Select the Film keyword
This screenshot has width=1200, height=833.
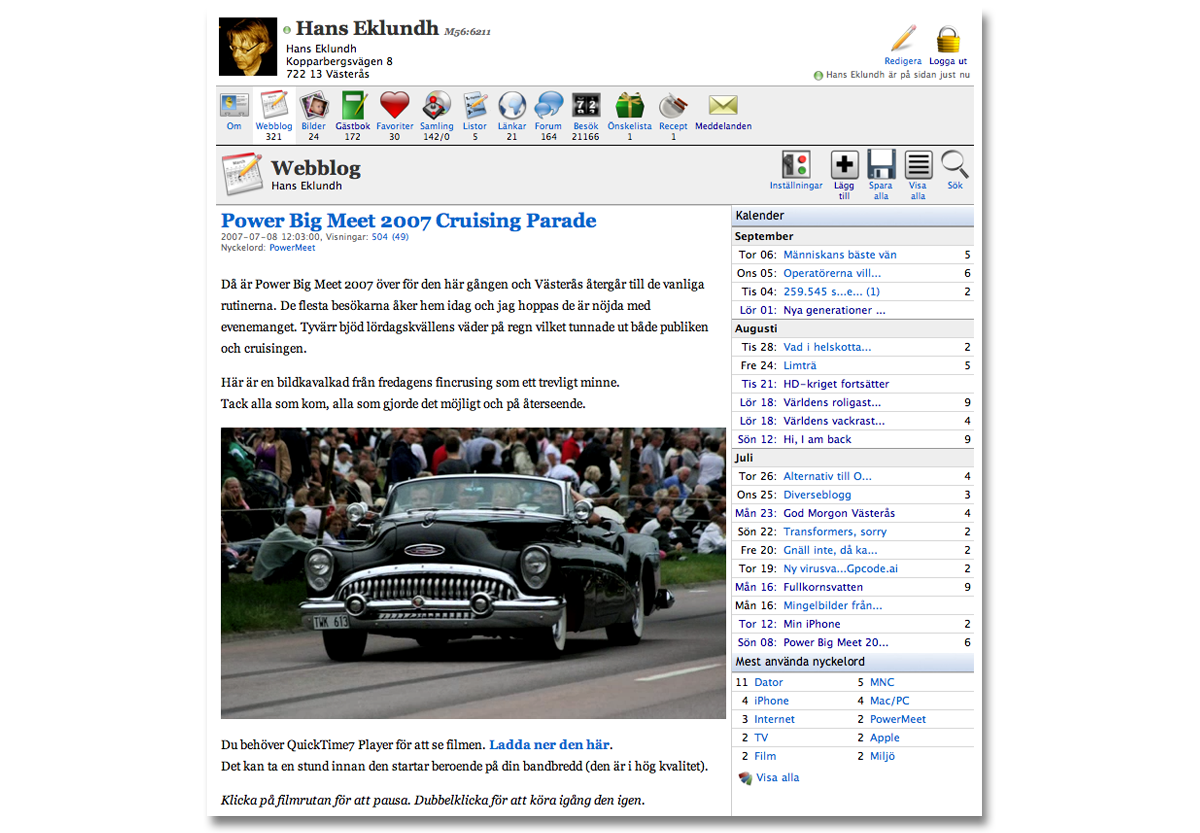pos(765,756)
